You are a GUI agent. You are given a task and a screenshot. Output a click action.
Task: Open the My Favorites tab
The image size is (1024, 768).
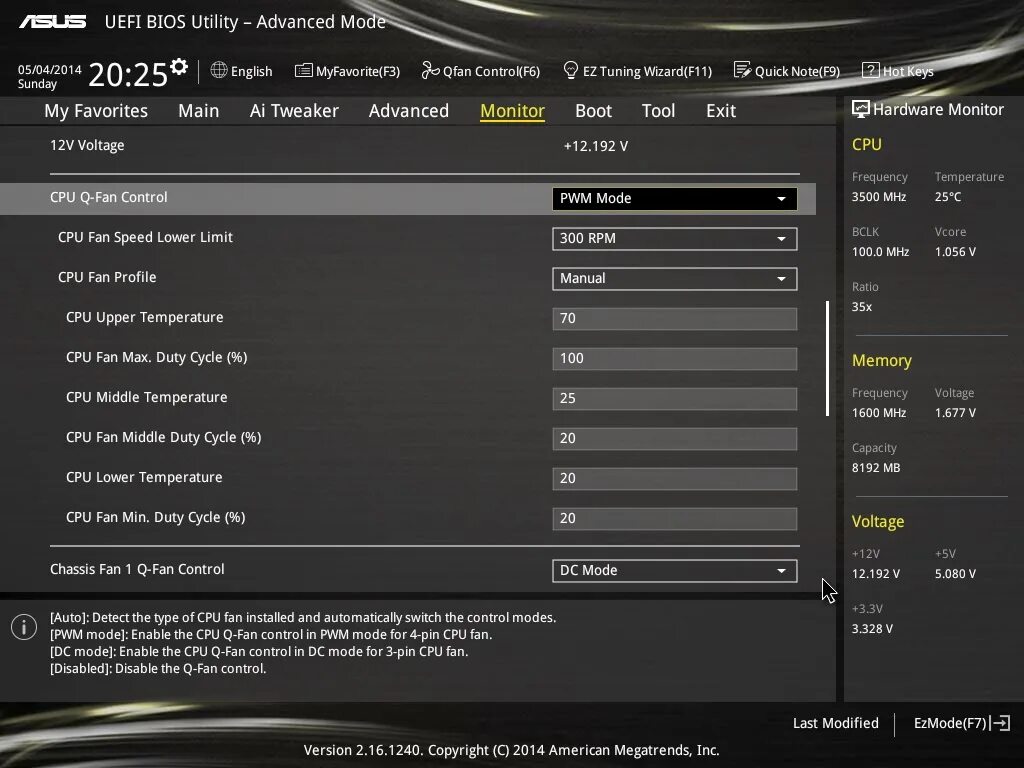(x=96, y=111)
